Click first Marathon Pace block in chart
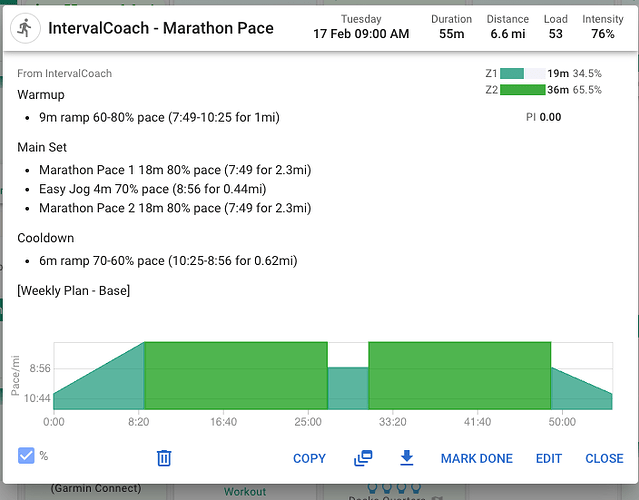Screen dimensions: 639x500 tap(236, 375)
